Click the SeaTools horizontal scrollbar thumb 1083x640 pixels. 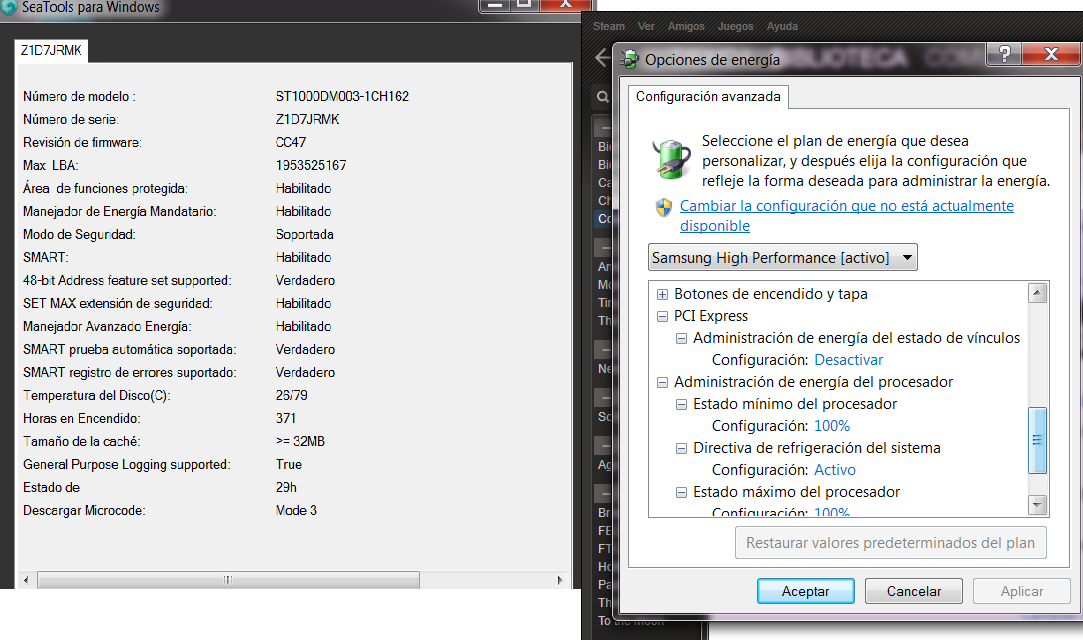(x=228, y=580)
